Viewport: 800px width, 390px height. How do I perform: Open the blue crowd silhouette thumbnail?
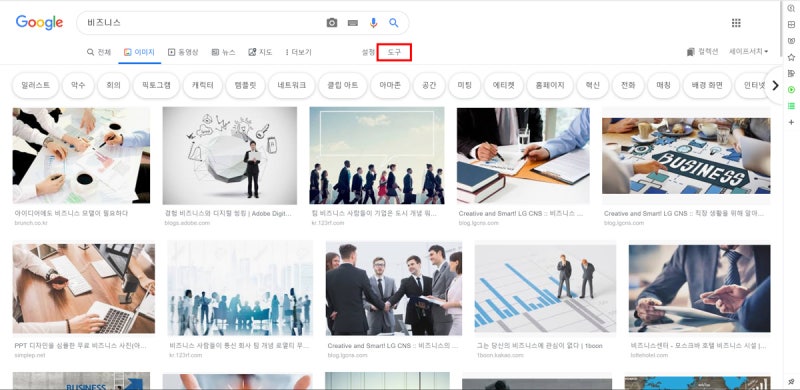click(x=240, y=288)
